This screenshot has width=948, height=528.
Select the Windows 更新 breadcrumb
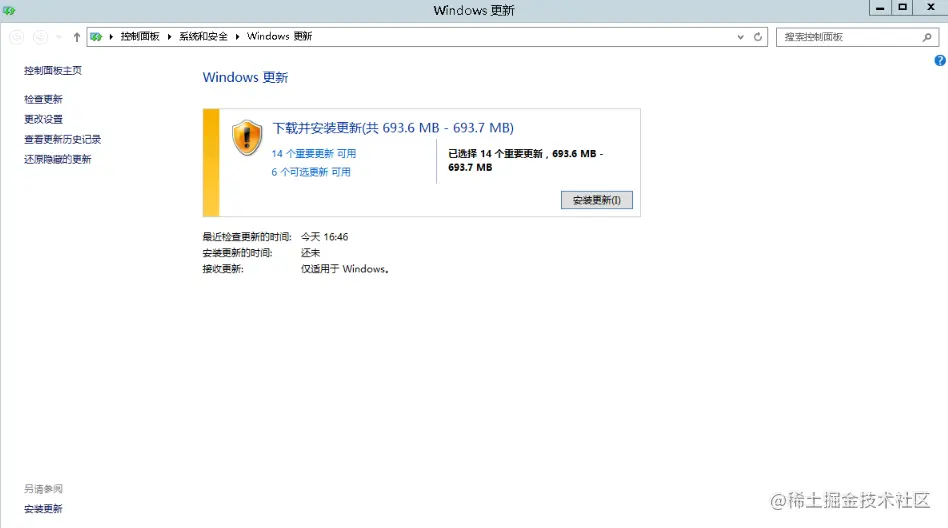[279, 36]
